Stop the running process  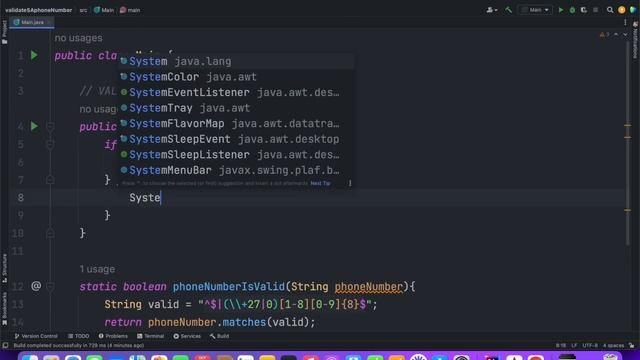596,10
